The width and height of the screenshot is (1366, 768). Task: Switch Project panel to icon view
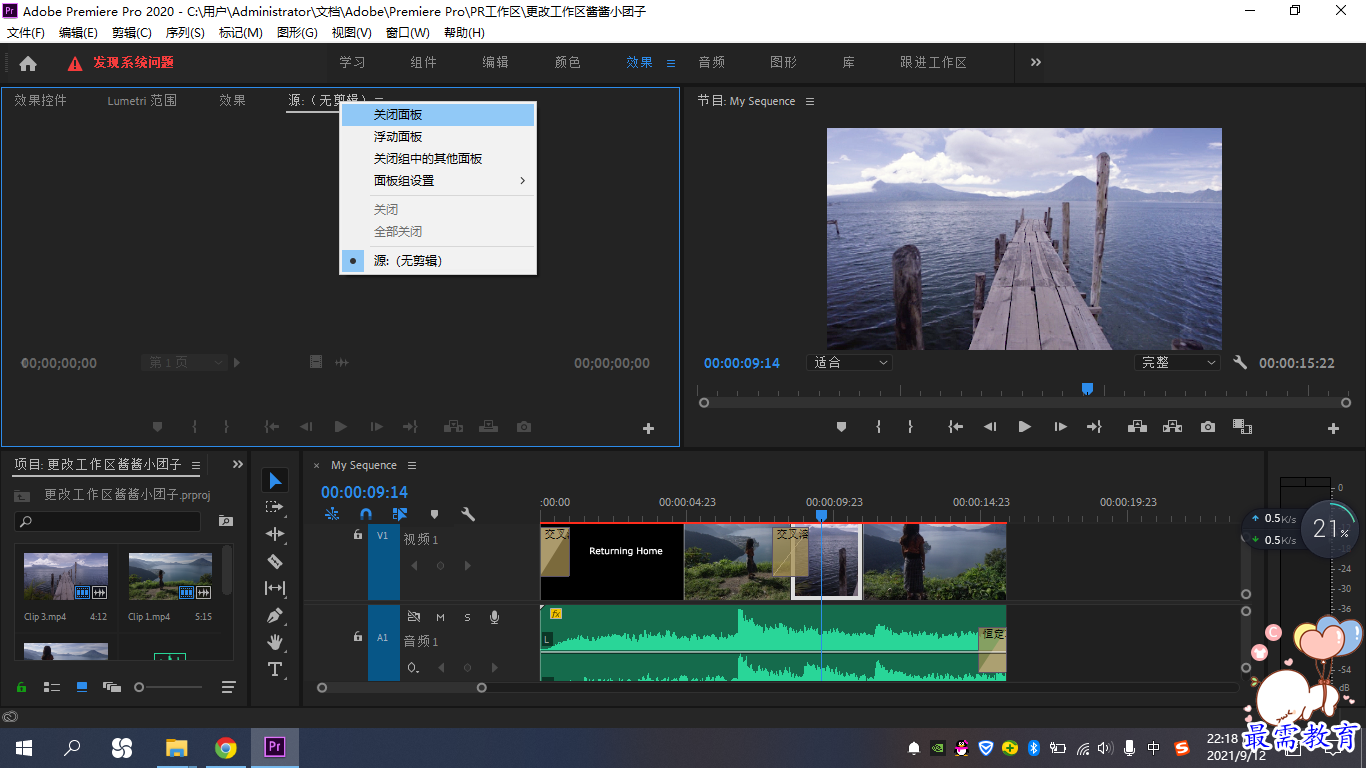point(82,687)
